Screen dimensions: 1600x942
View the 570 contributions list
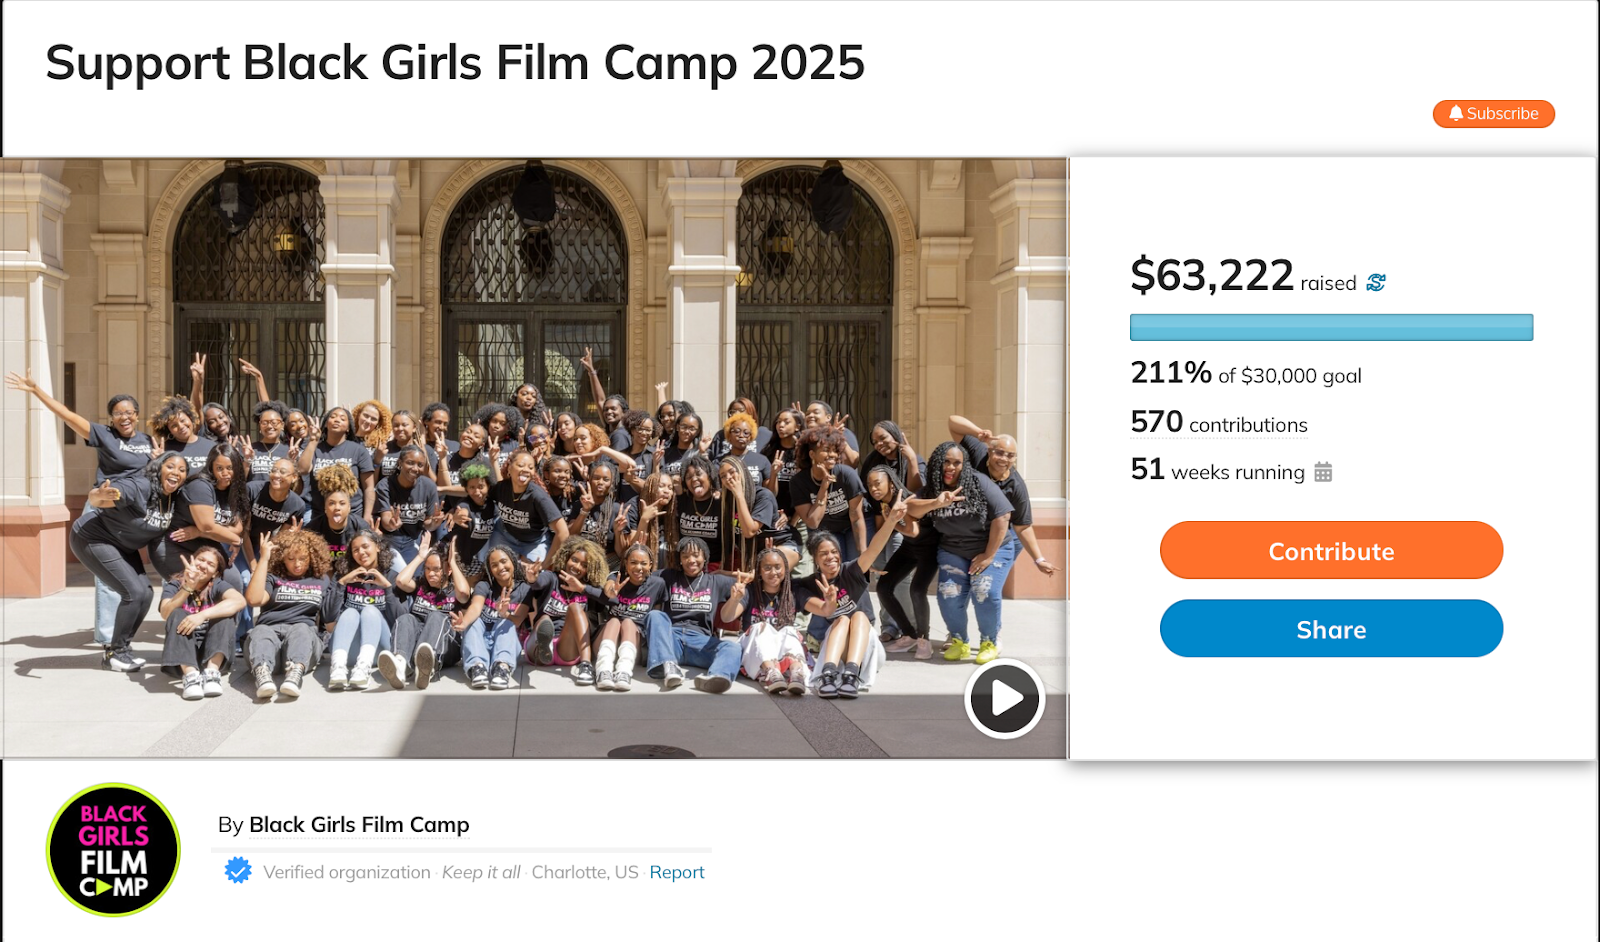point(1219,423)
